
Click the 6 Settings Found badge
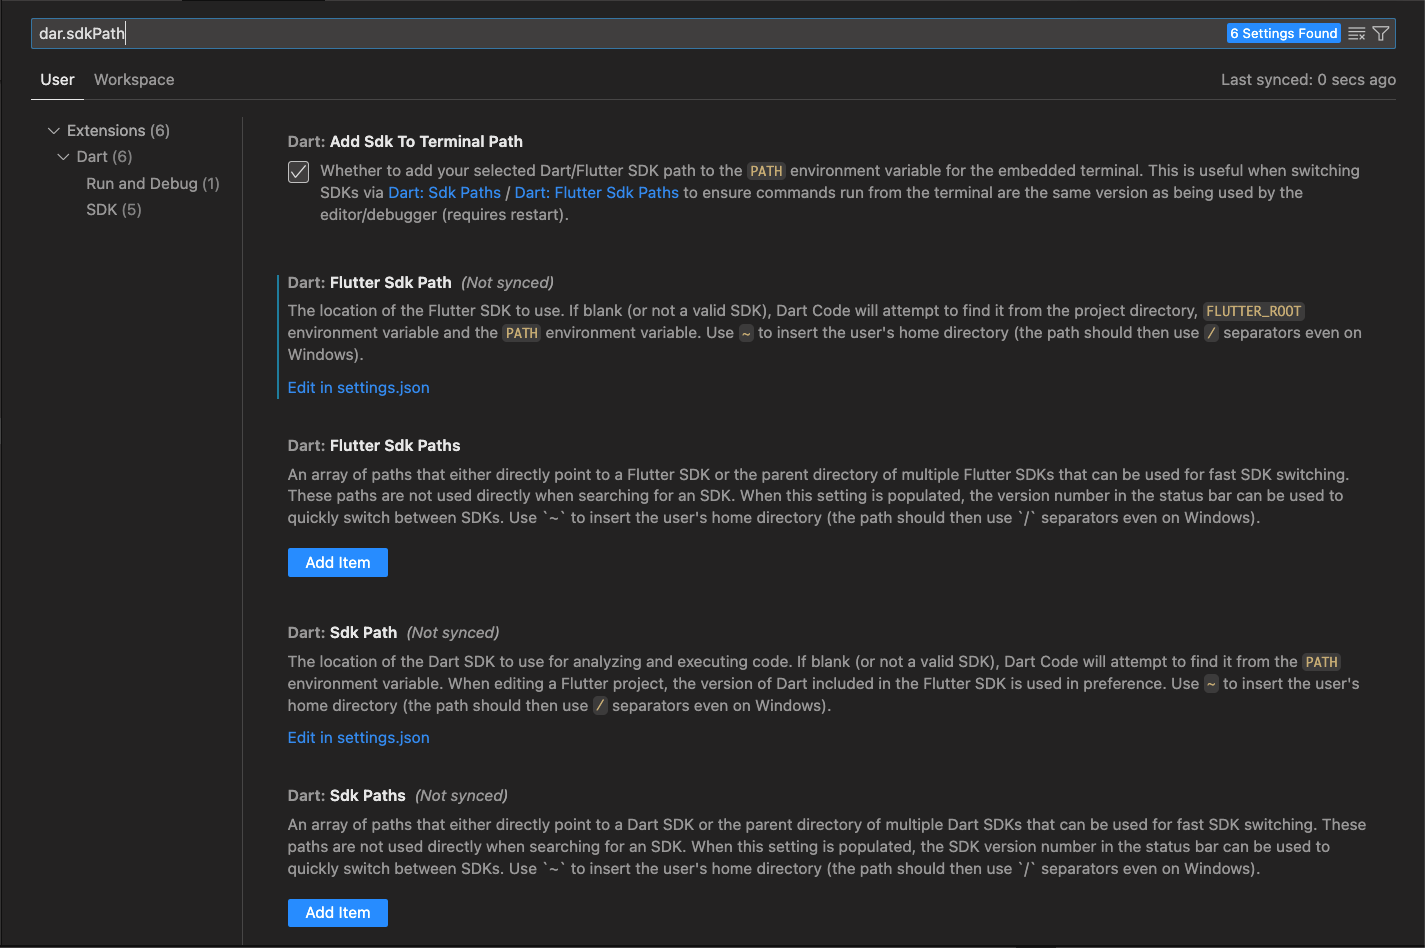coord(1283,34)
